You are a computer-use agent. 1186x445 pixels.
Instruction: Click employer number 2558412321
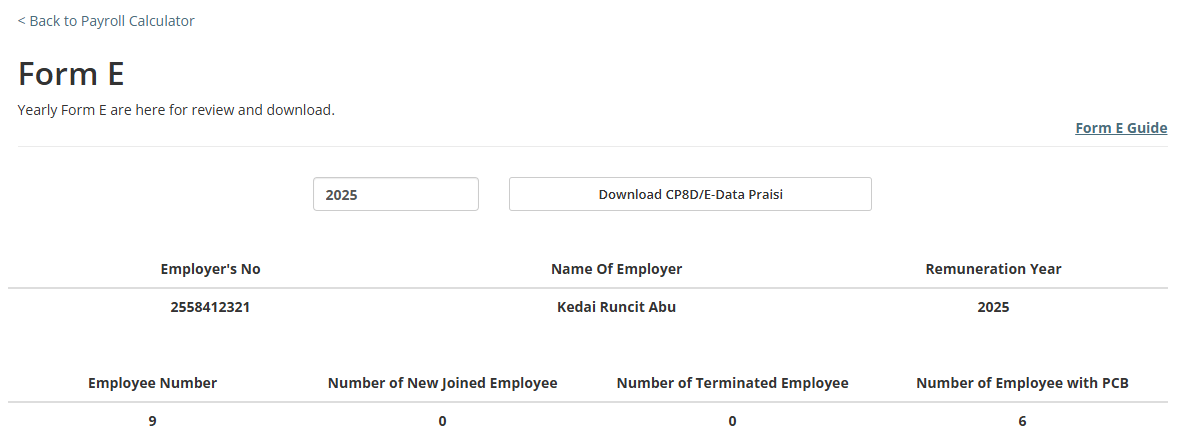210,307
